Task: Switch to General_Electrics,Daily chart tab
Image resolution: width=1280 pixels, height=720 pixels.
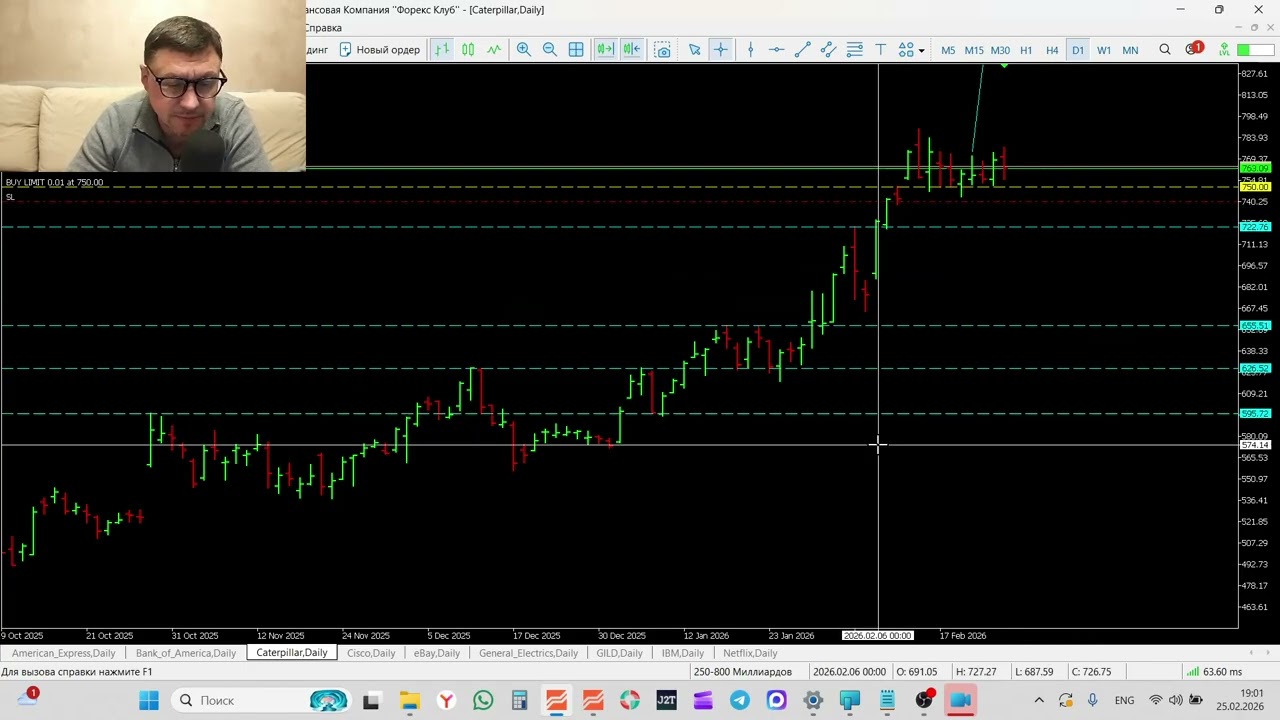Action: [x=528, y=653]
